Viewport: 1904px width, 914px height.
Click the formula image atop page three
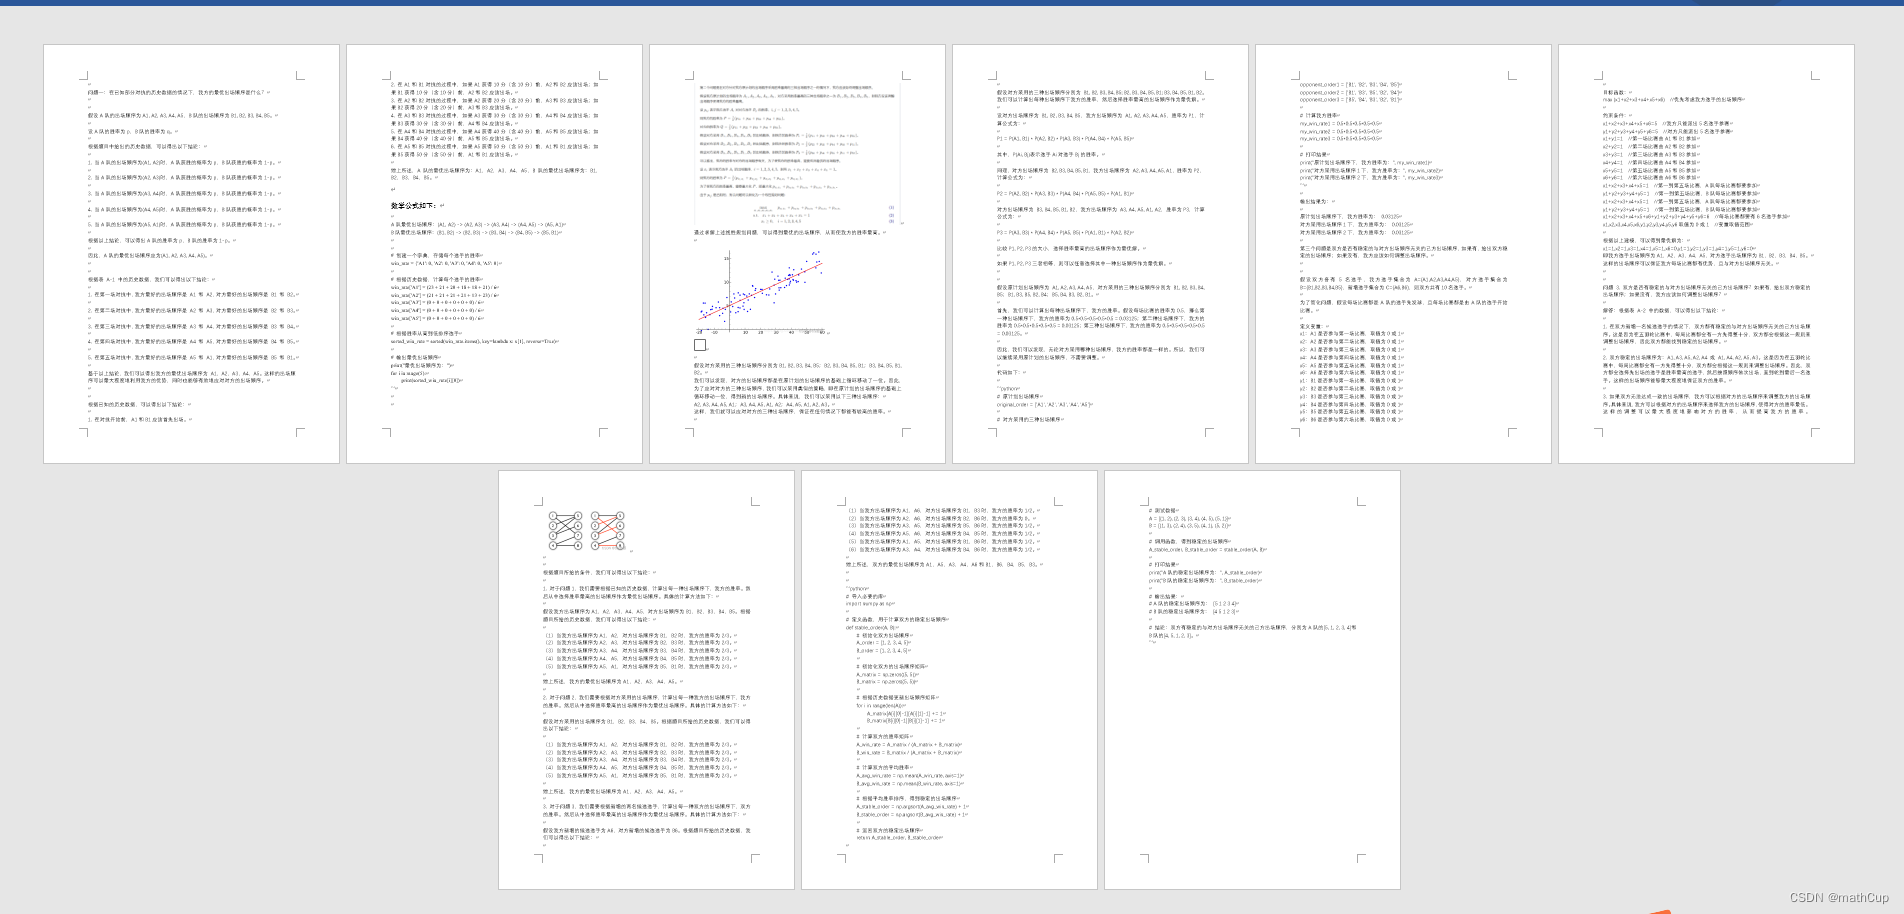[x=797, y=155]
